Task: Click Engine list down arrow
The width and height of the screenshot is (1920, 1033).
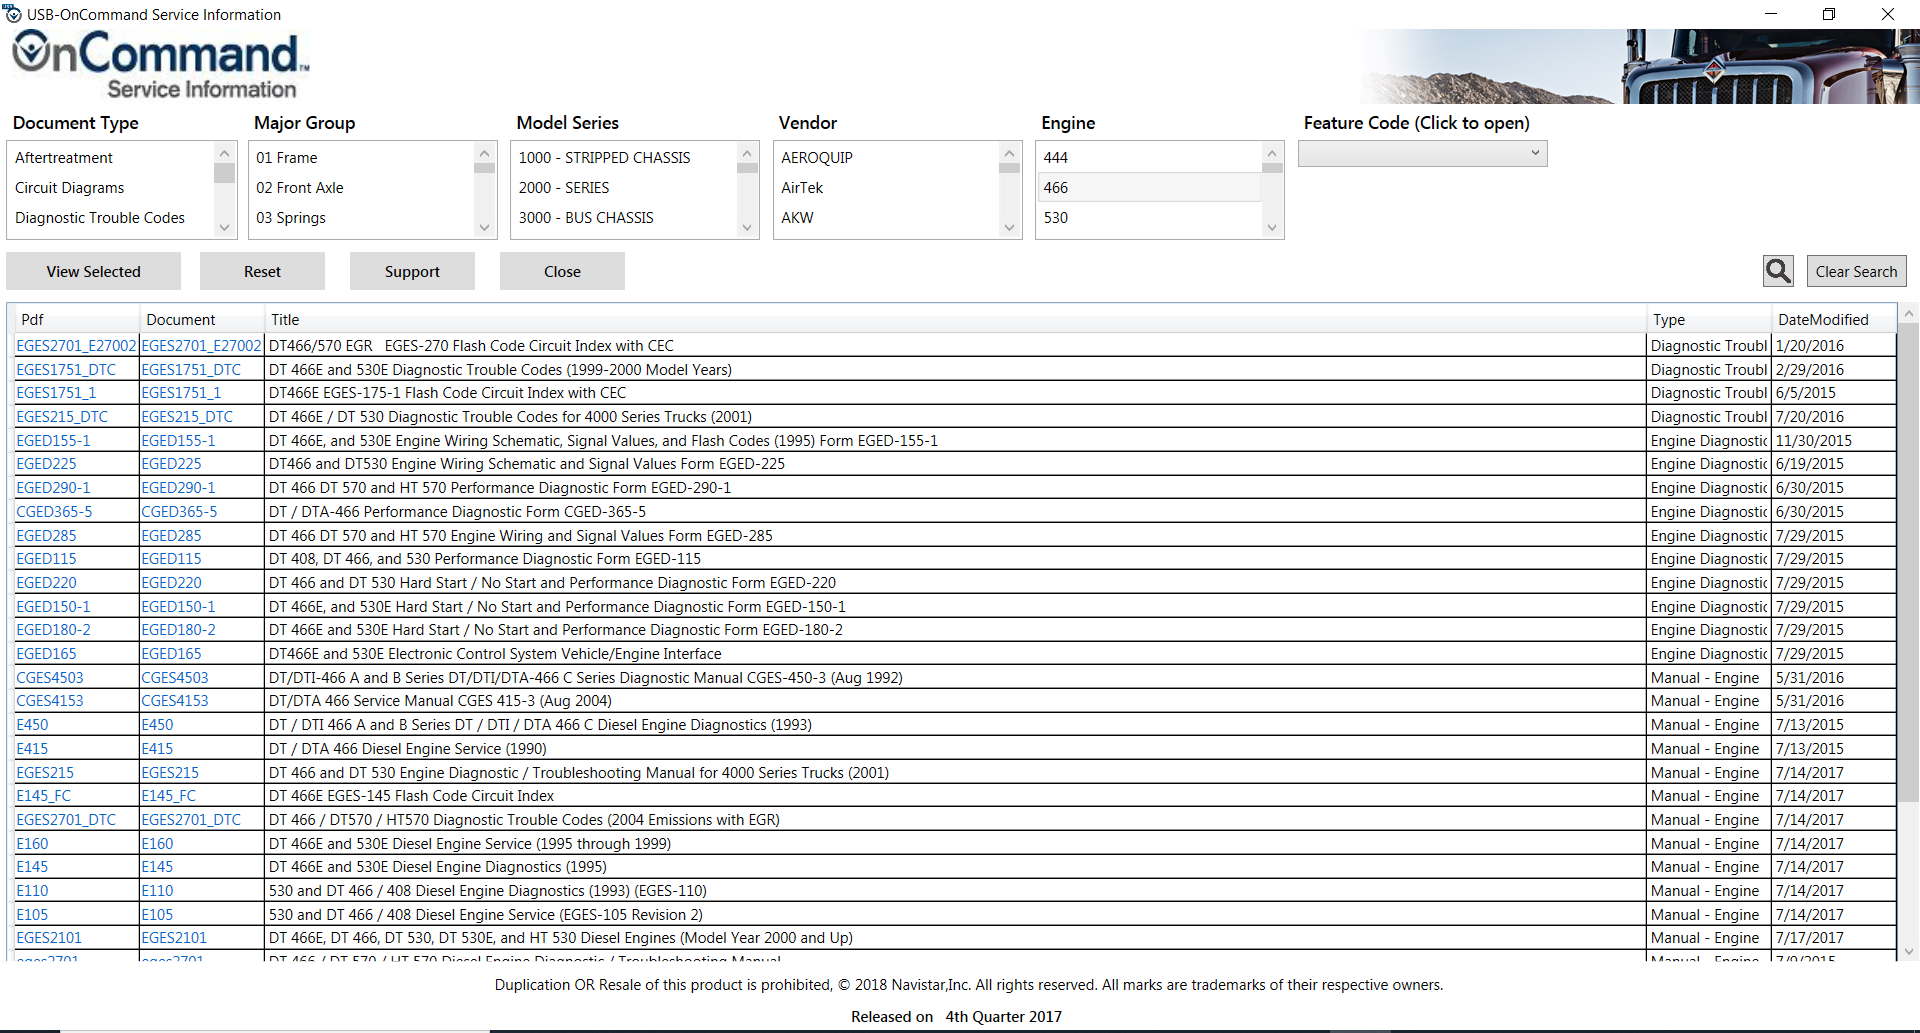Action: [x=1272, y=227]
